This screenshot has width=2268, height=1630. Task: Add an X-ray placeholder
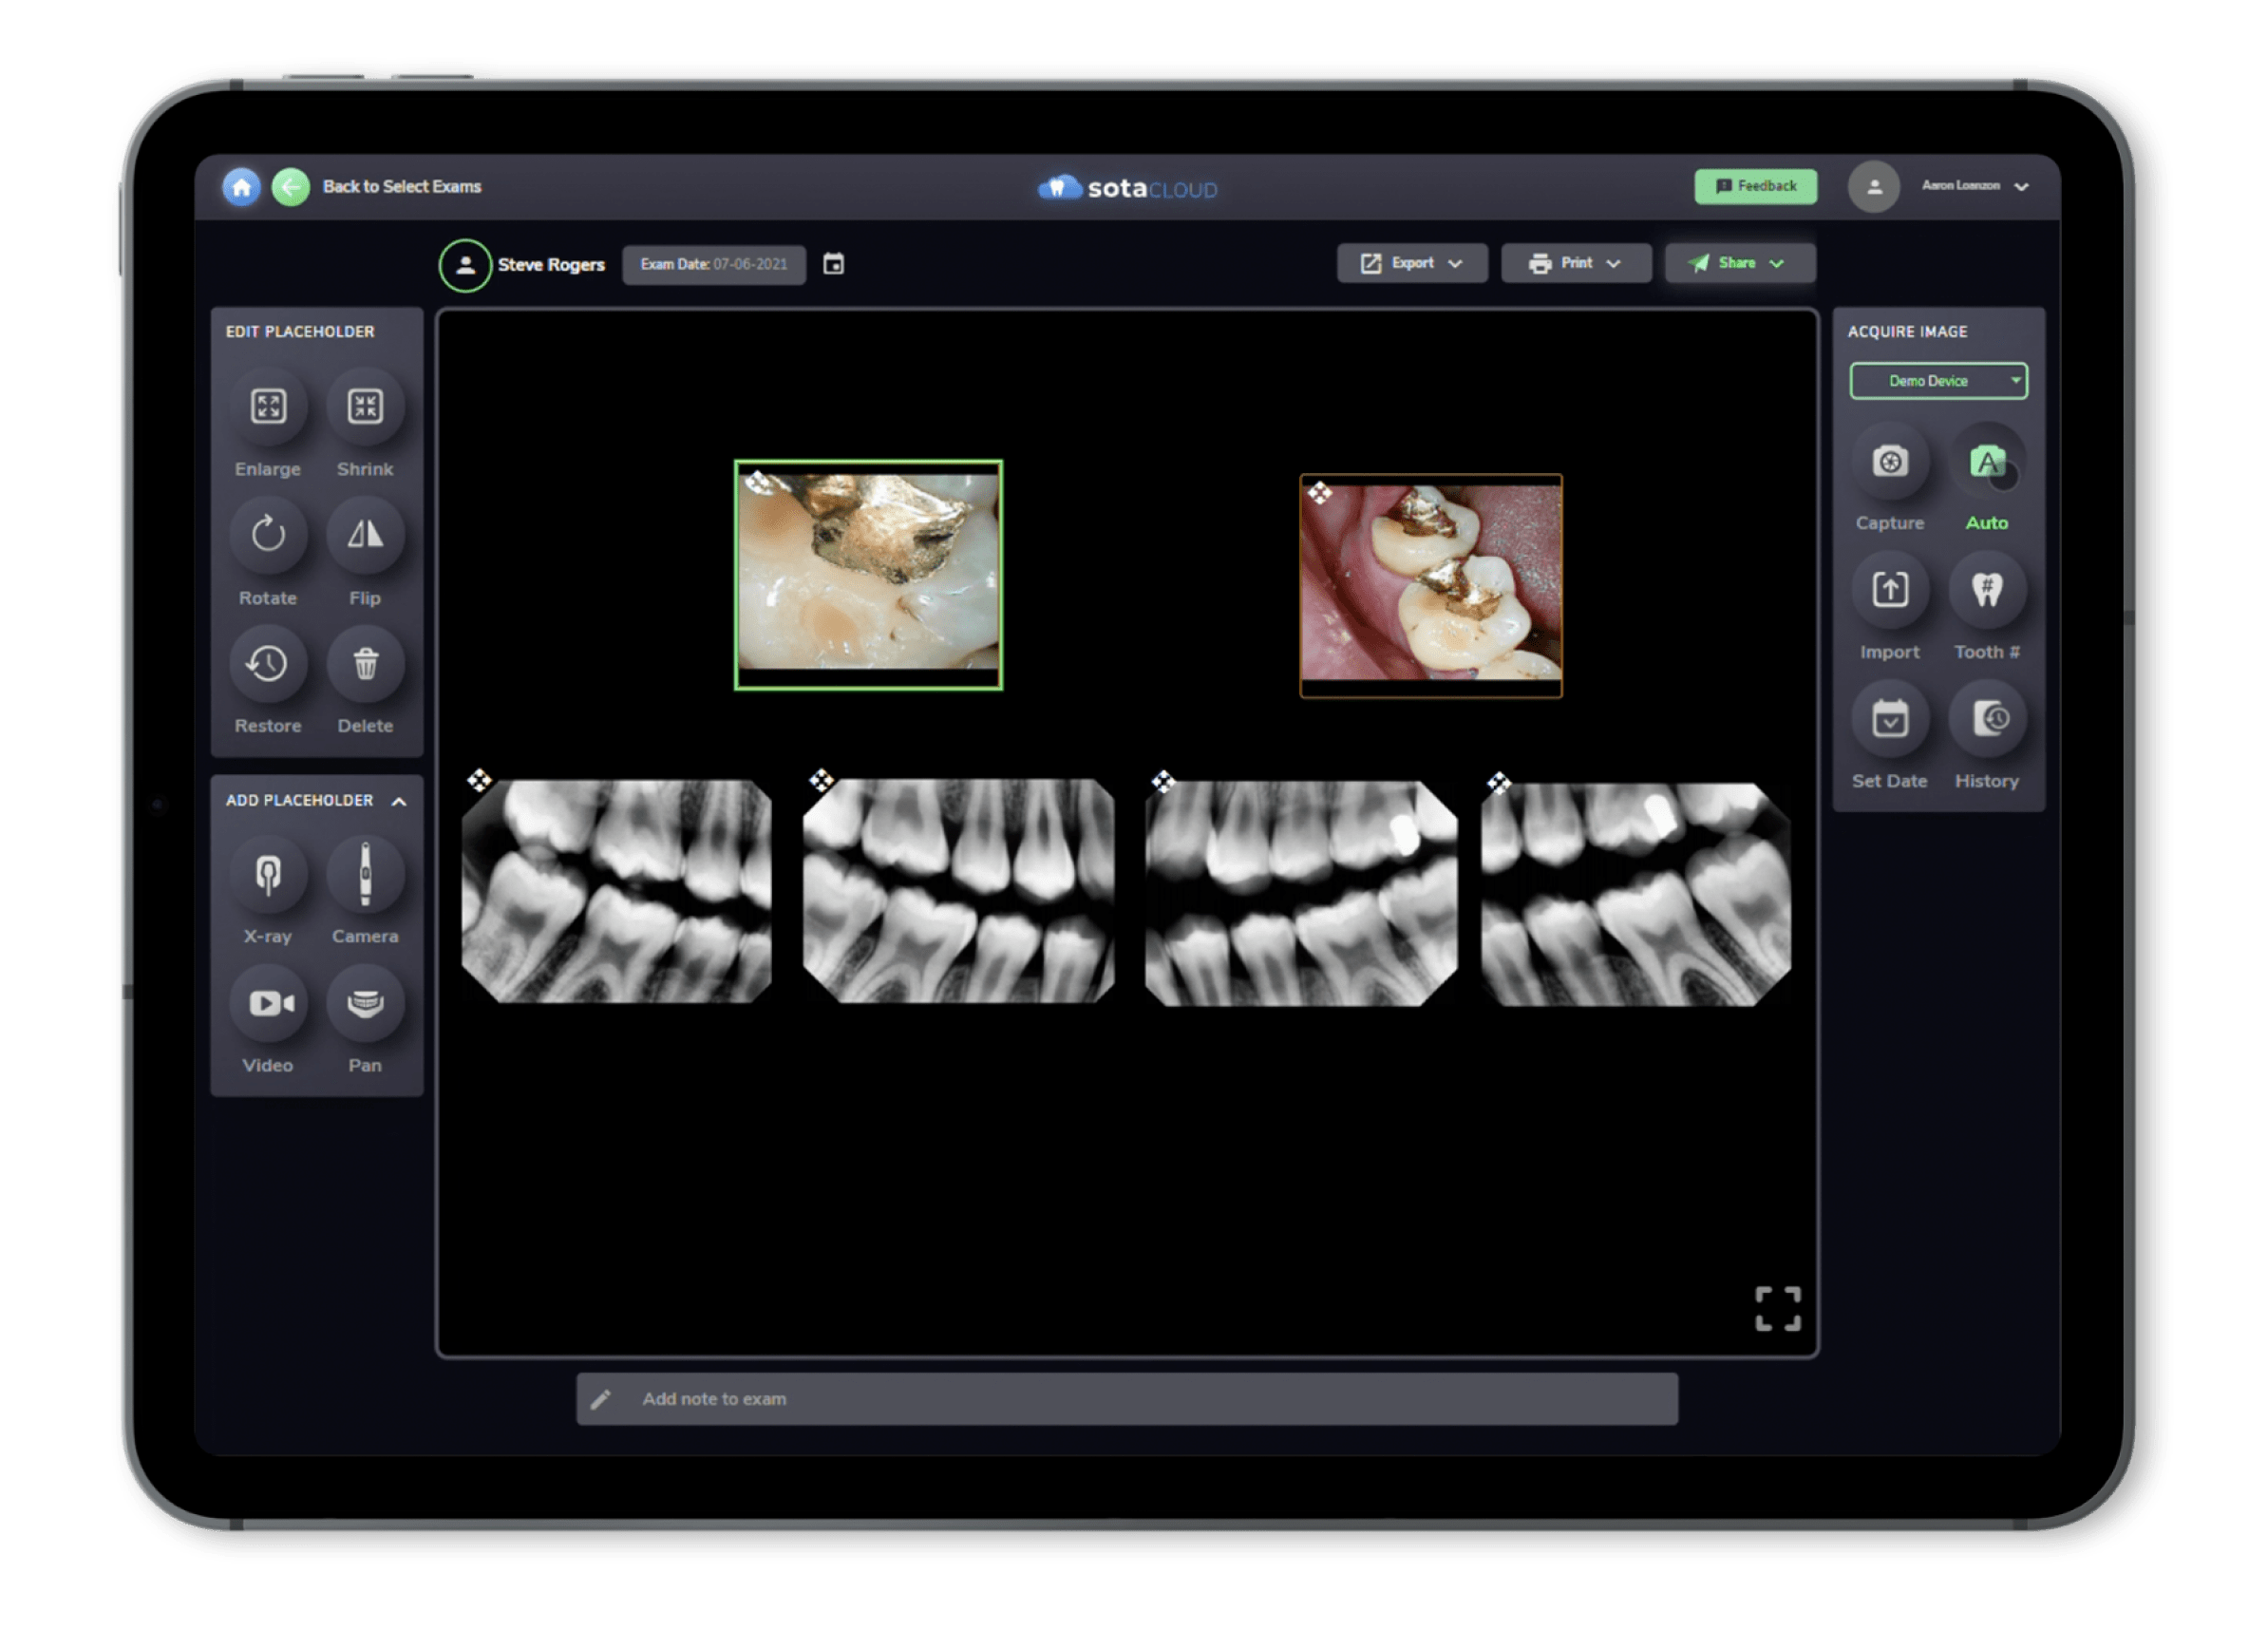pos(267,873)
